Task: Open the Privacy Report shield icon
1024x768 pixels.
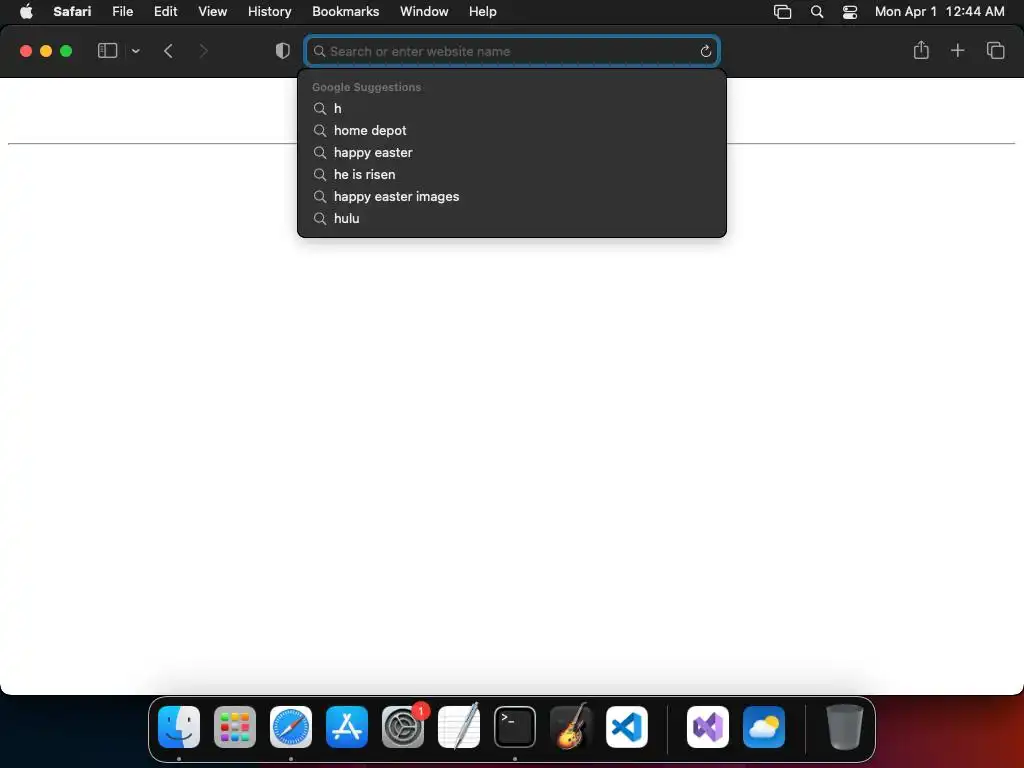Action: (283, 51)
